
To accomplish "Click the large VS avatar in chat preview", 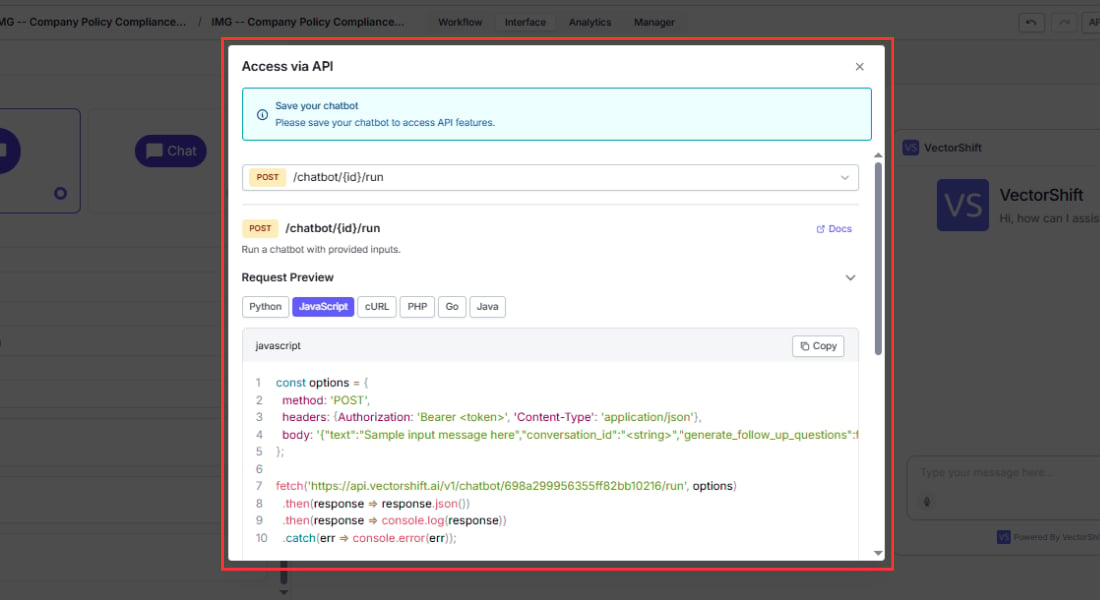I will (x=962, y=205).
